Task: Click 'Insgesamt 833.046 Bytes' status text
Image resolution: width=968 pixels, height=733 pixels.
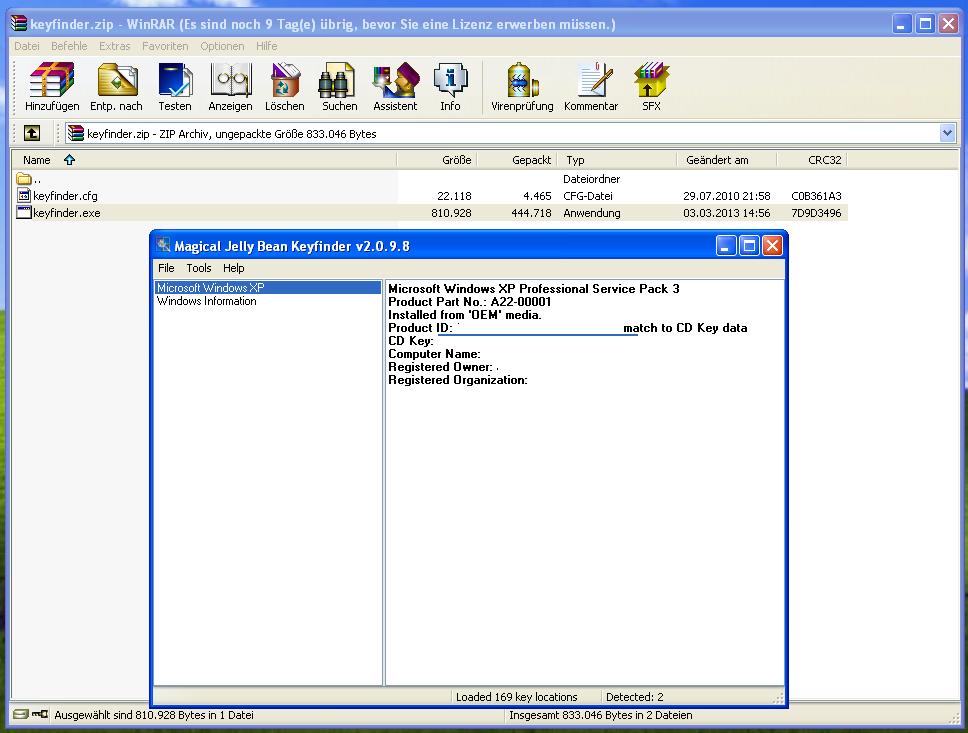Action: [601, 715]
